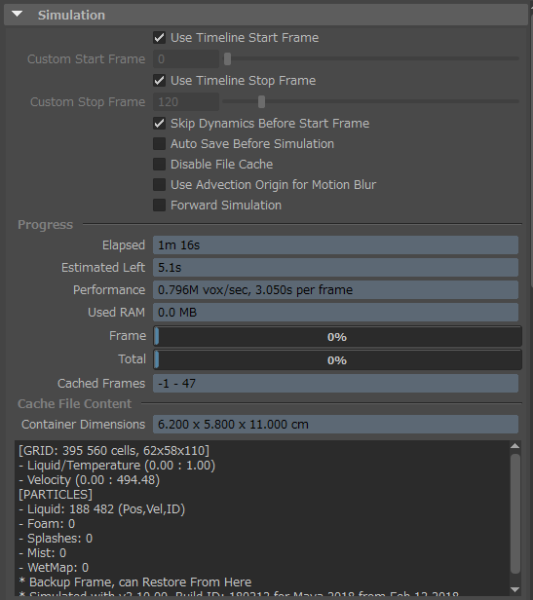Uncheck Use Timeline Stop Frame

point(159,80)
